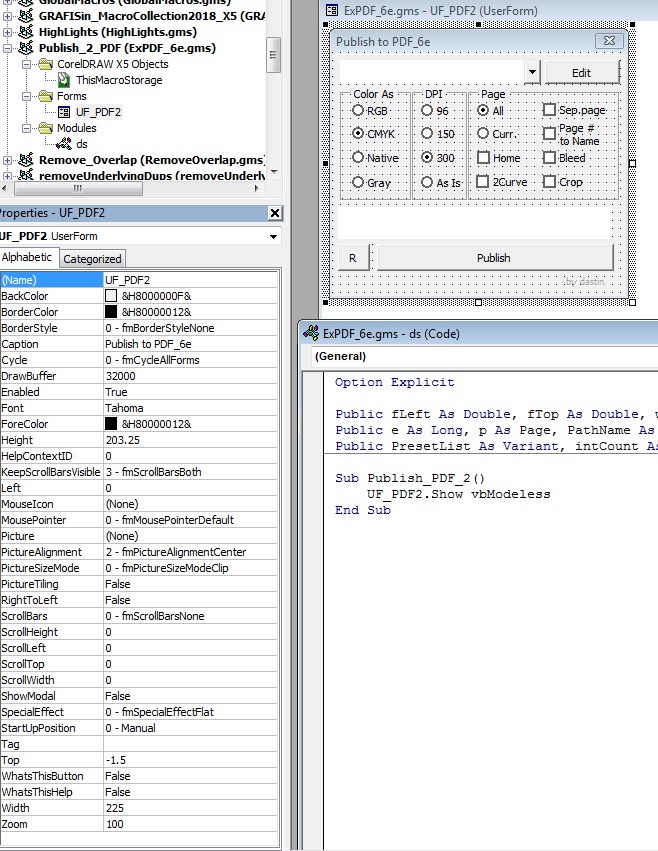This screenshot has height=851, width=658.
Task: Expand the GRAFISin_MacroCollection2018_X5 node
Action: pyautogui.click(x=8, y=16)
